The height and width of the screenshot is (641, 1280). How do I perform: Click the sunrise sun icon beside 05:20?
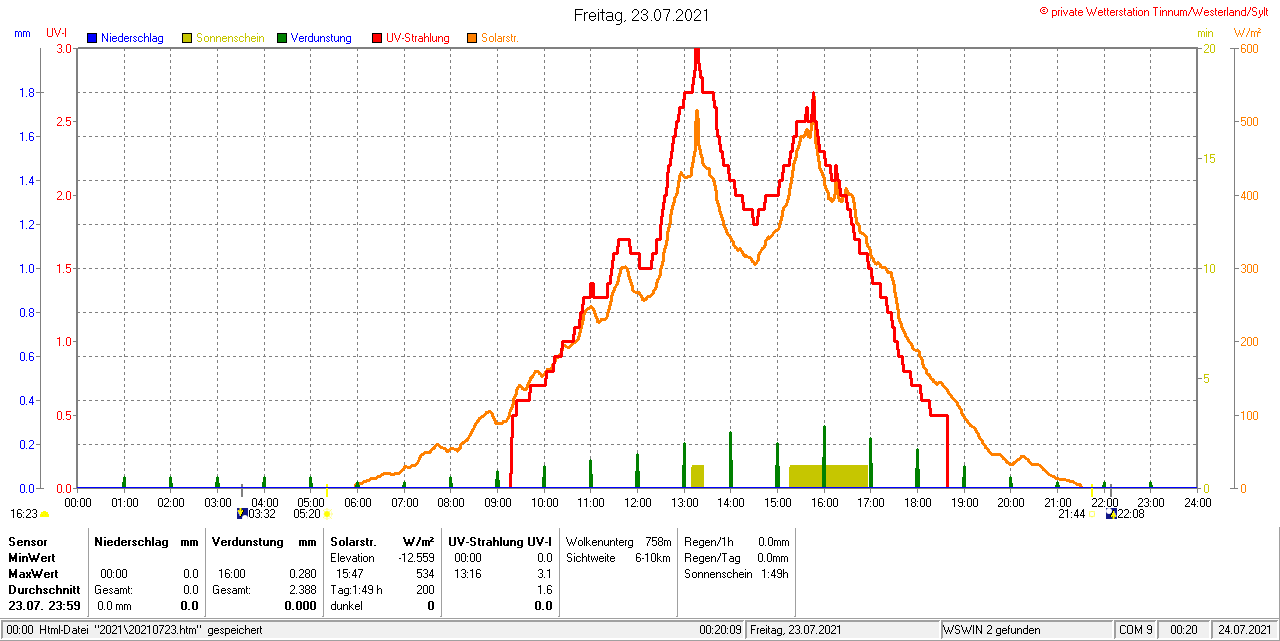pyautogui.click(x=327, y=514)
